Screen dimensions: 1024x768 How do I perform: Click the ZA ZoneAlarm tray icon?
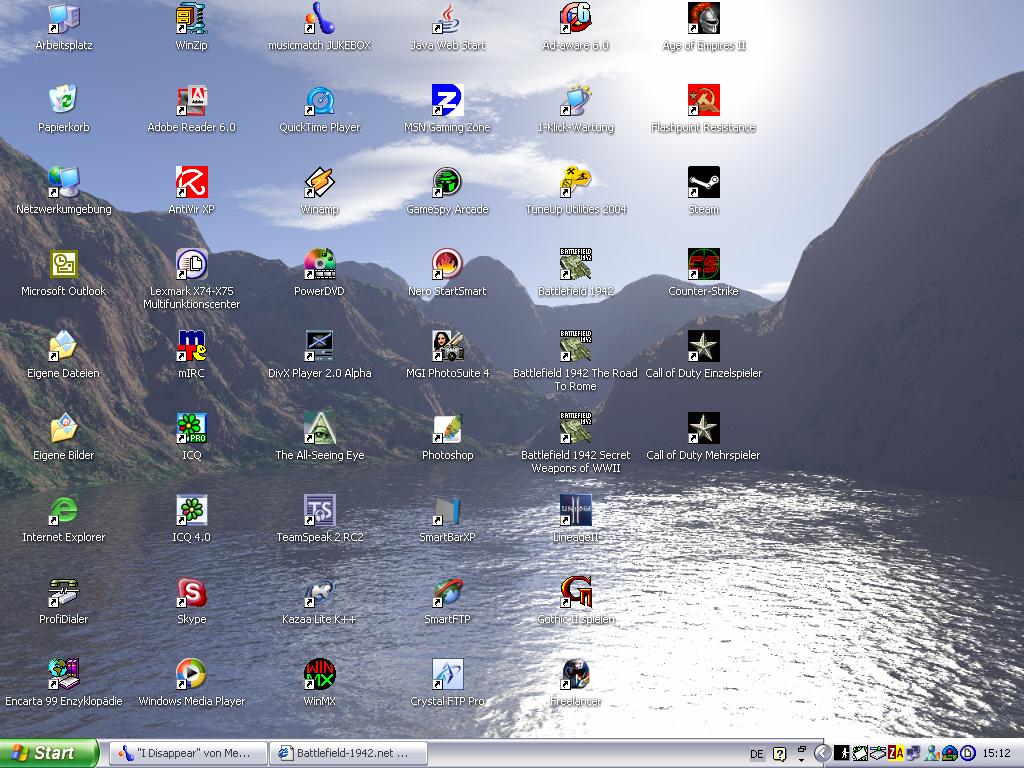click(895, 754)
